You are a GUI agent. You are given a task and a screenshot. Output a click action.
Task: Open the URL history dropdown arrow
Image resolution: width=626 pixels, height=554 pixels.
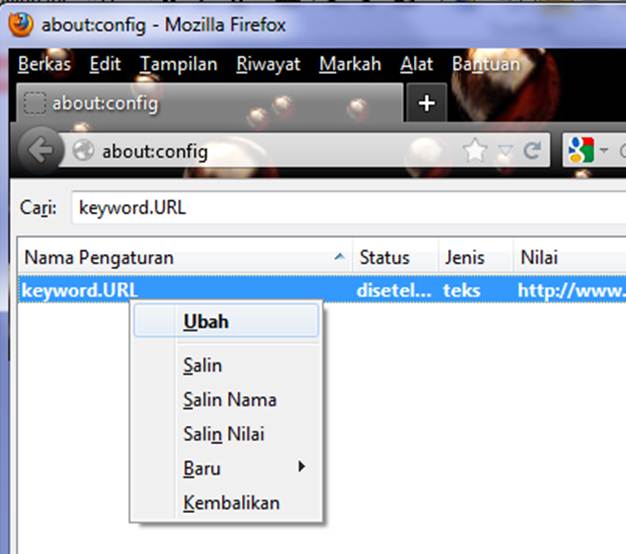tap(505, 151)
